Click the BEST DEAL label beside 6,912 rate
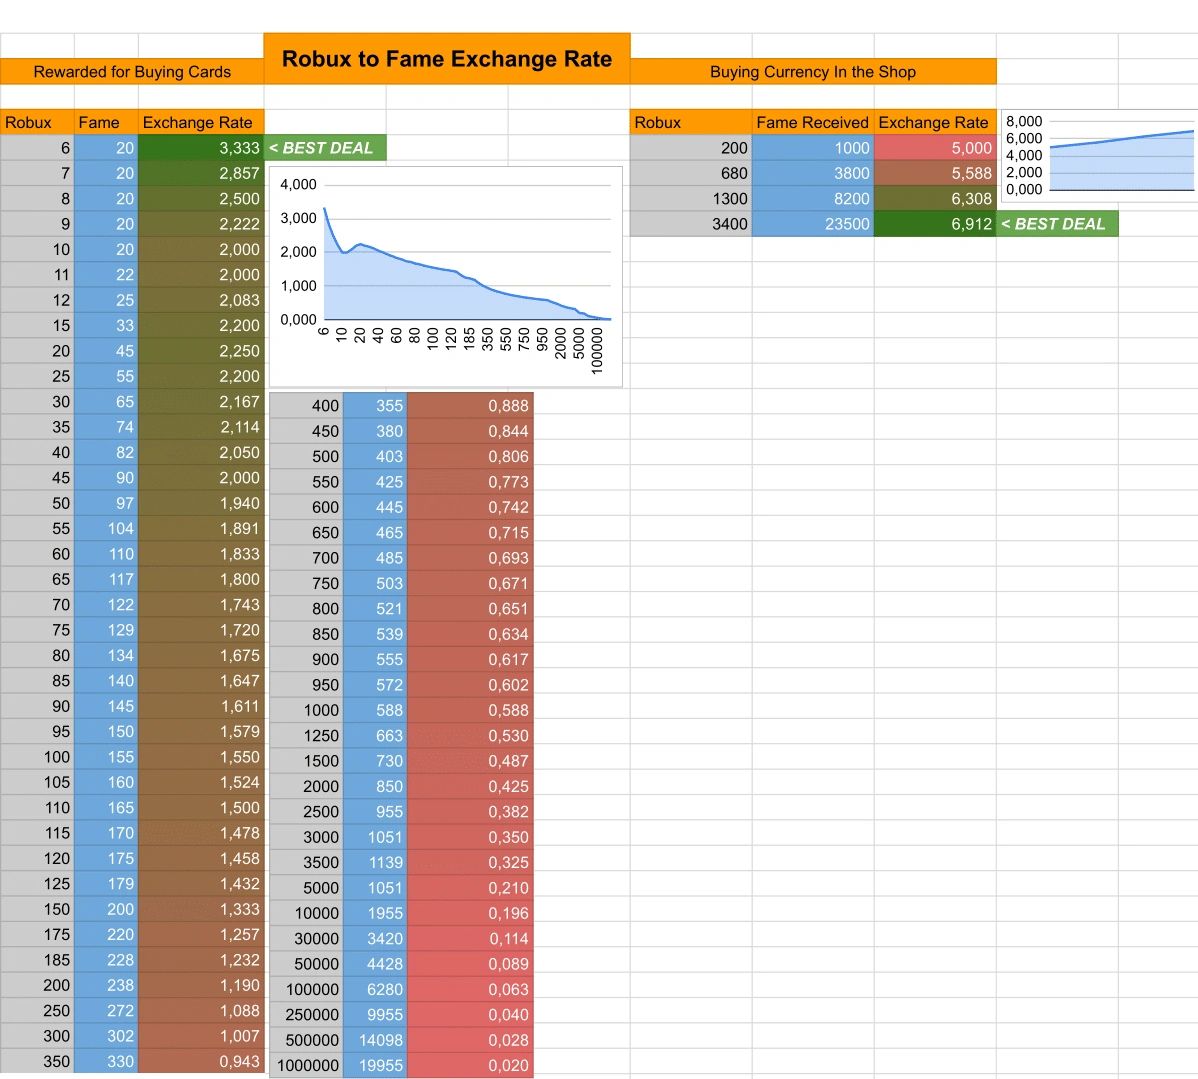The height and width of the screenshot is (1079, 1198). [1057, 224]
